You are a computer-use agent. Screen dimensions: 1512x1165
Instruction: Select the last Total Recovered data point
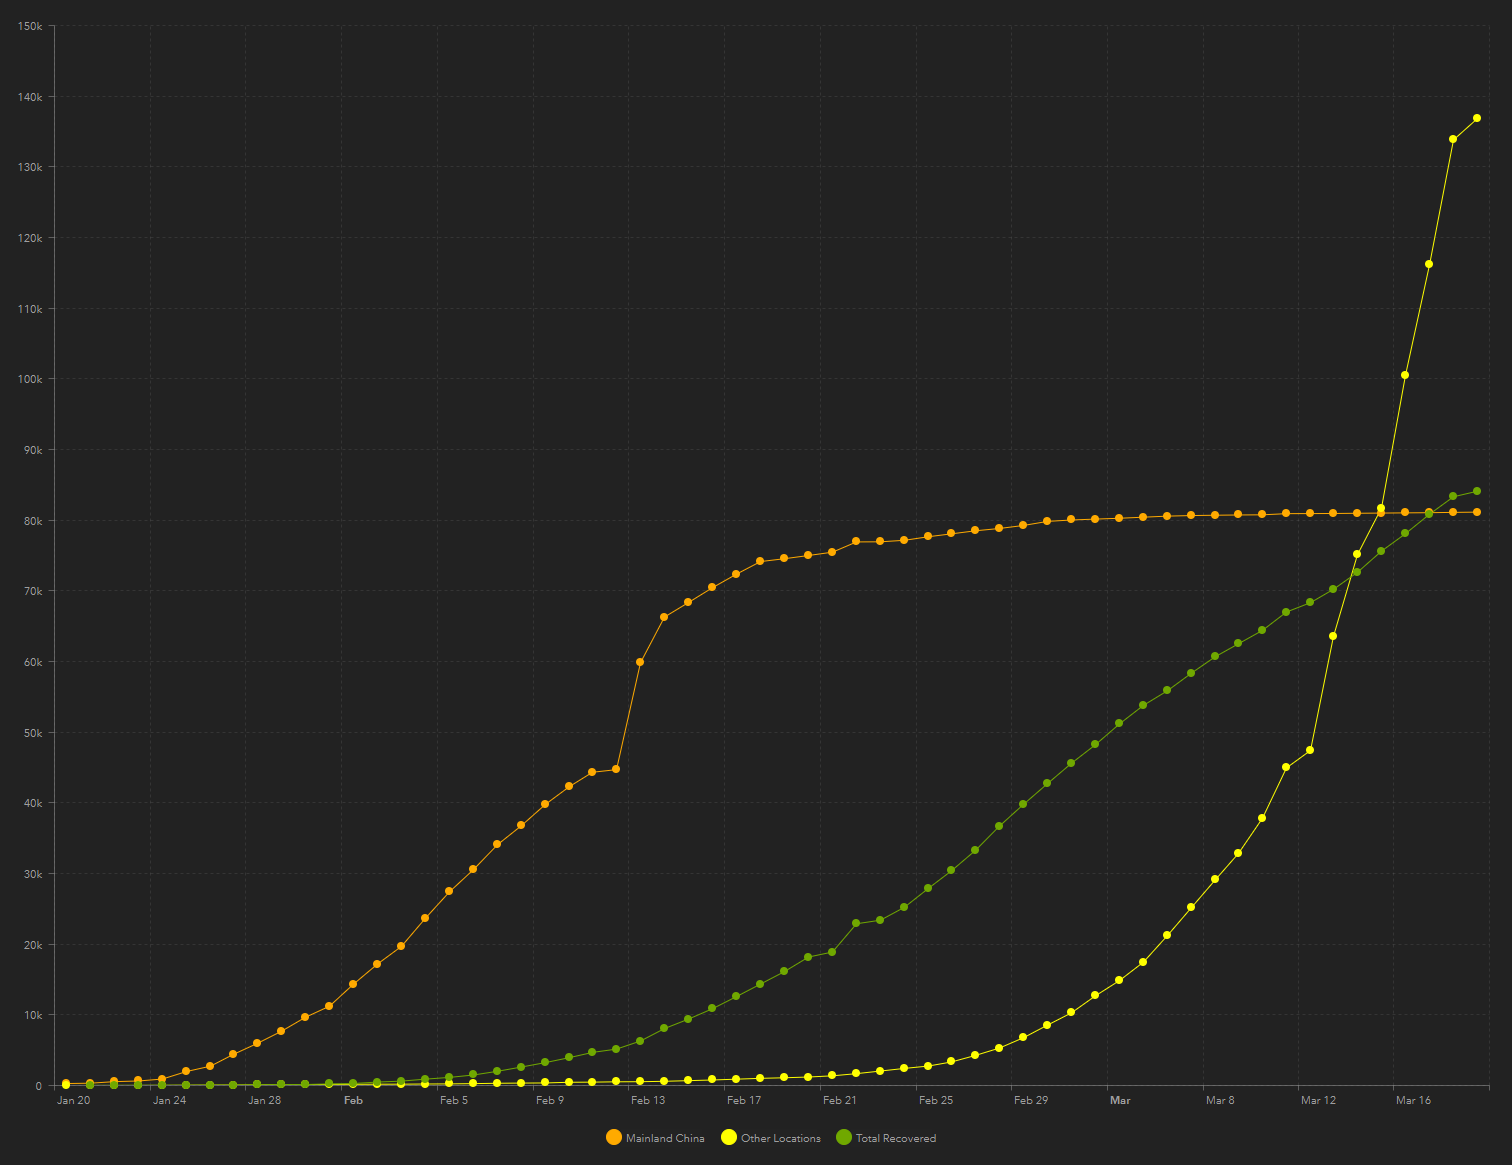[x=1477, y=491]
